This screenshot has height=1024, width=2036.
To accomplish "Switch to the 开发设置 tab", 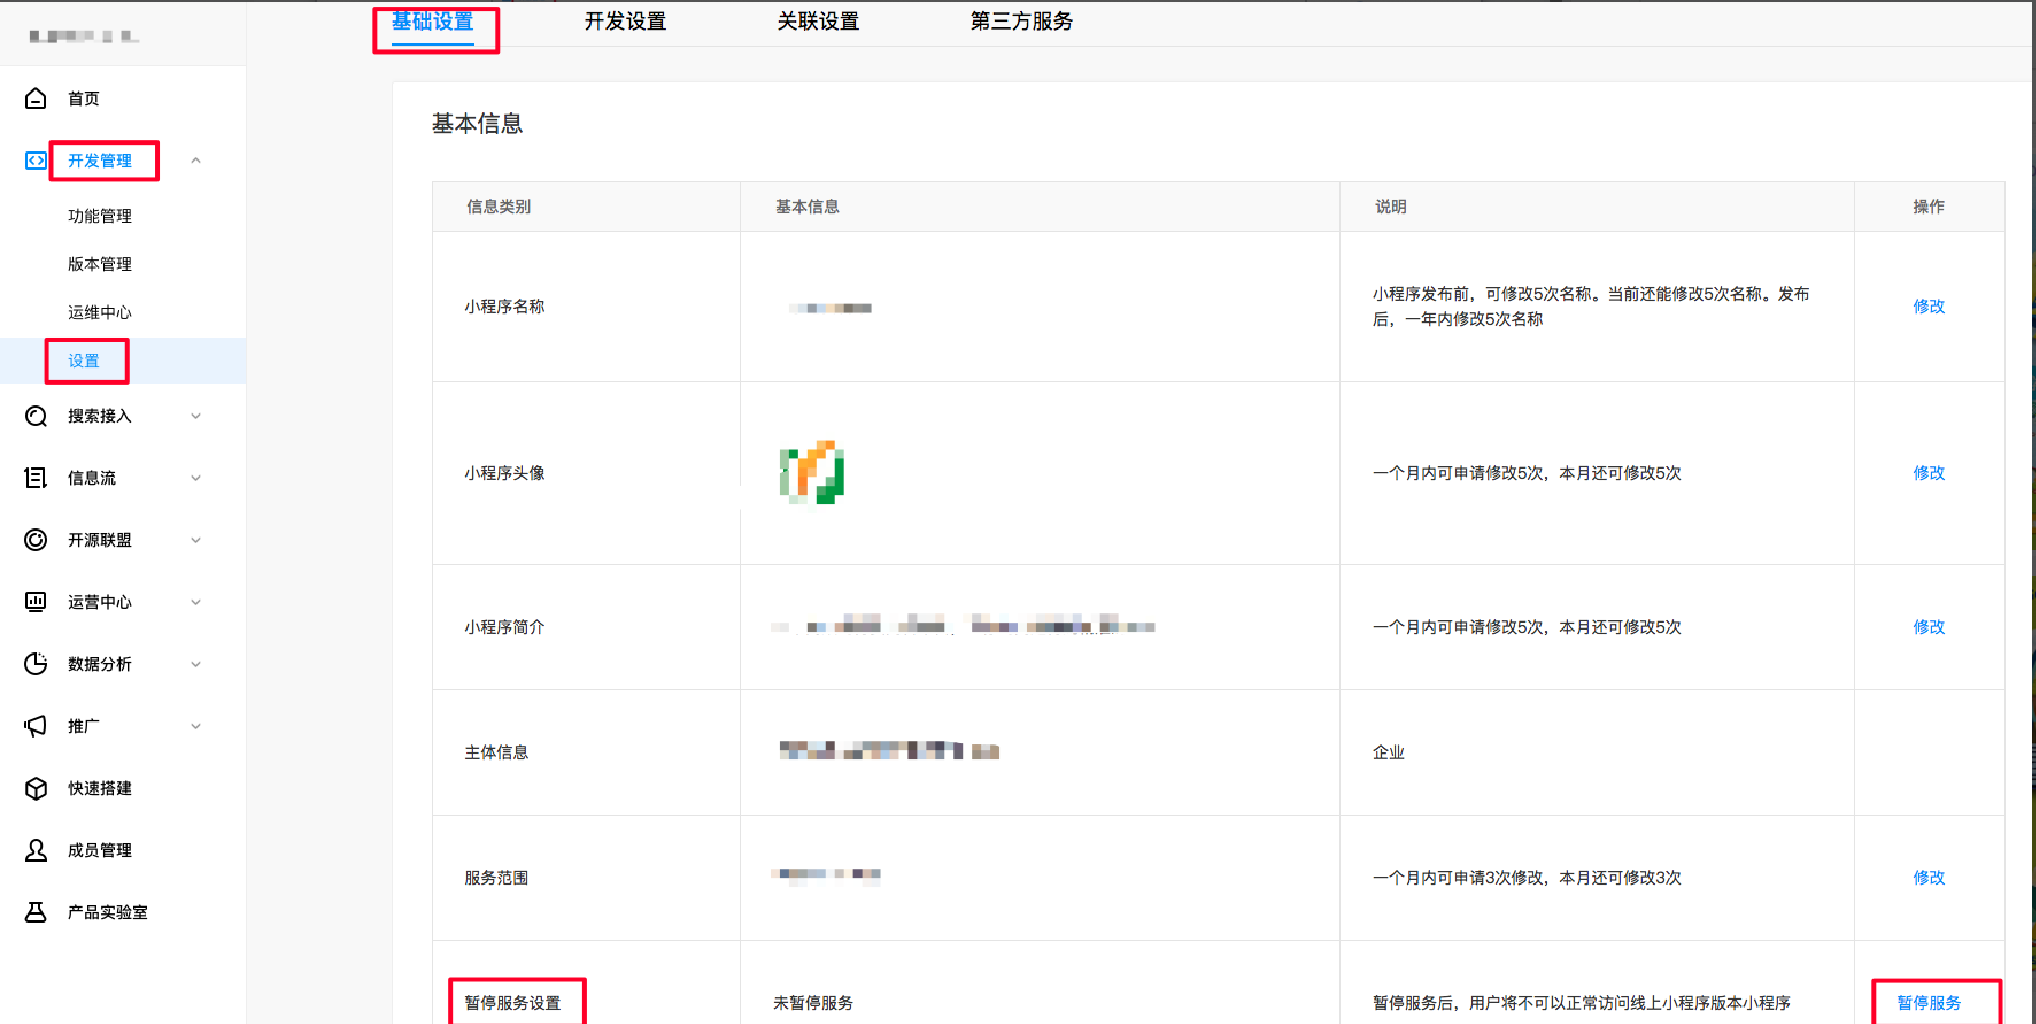I will (x=626, y=21).
